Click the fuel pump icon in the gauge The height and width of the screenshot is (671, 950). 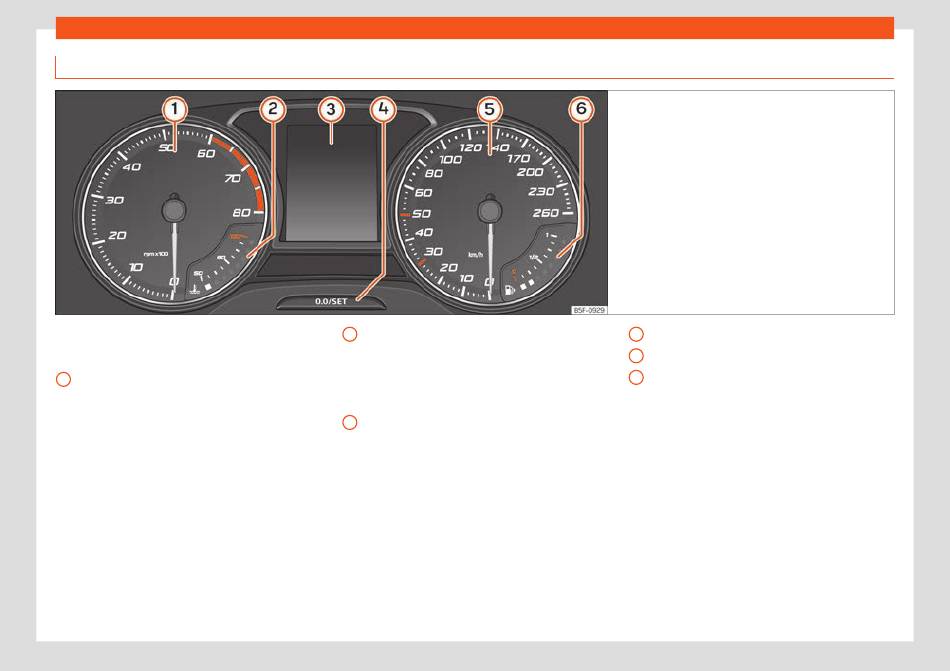coord(510,291)
